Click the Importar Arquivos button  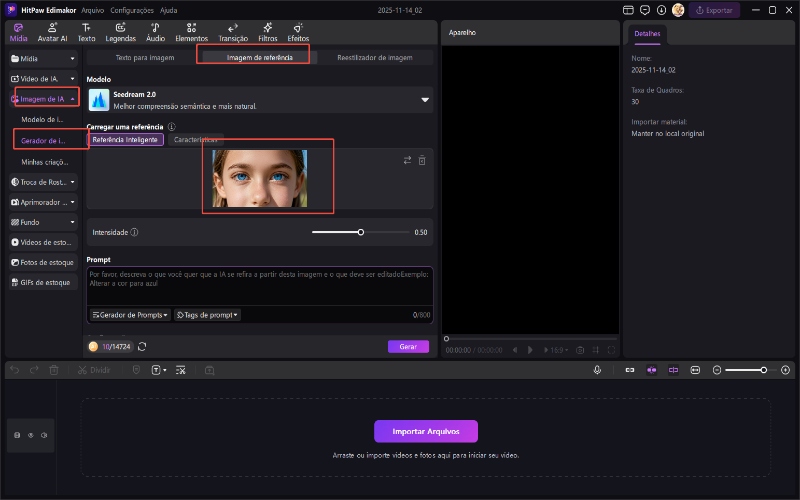[x=426, y=431]
